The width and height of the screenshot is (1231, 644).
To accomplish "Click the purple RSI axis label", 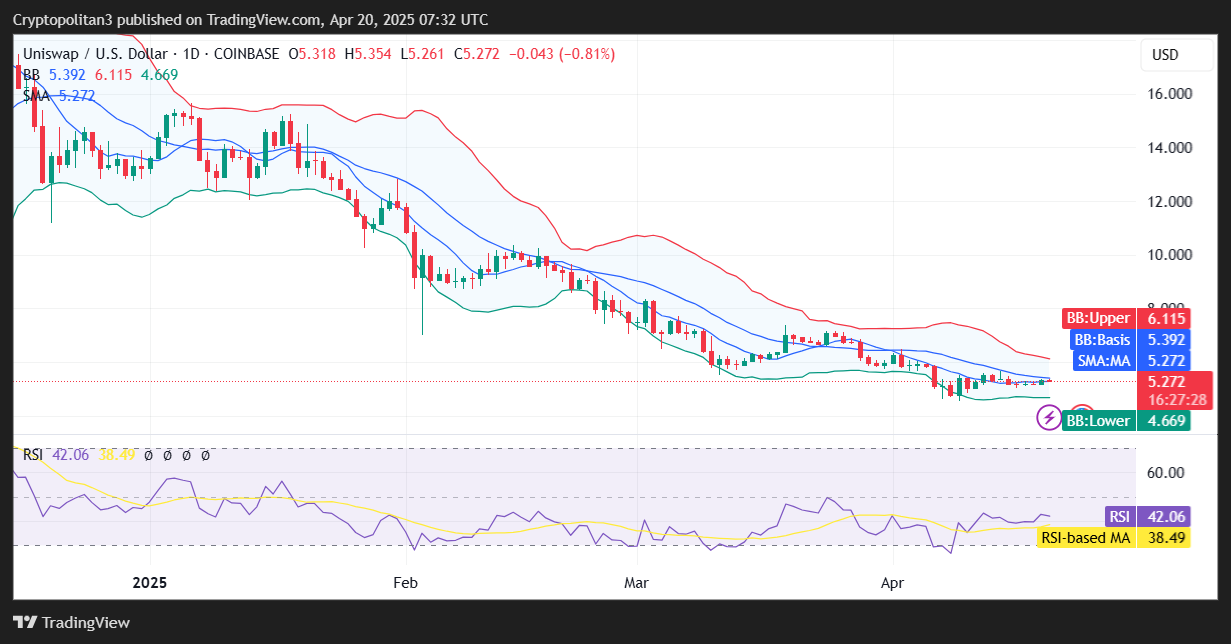I will (1120, 516).
